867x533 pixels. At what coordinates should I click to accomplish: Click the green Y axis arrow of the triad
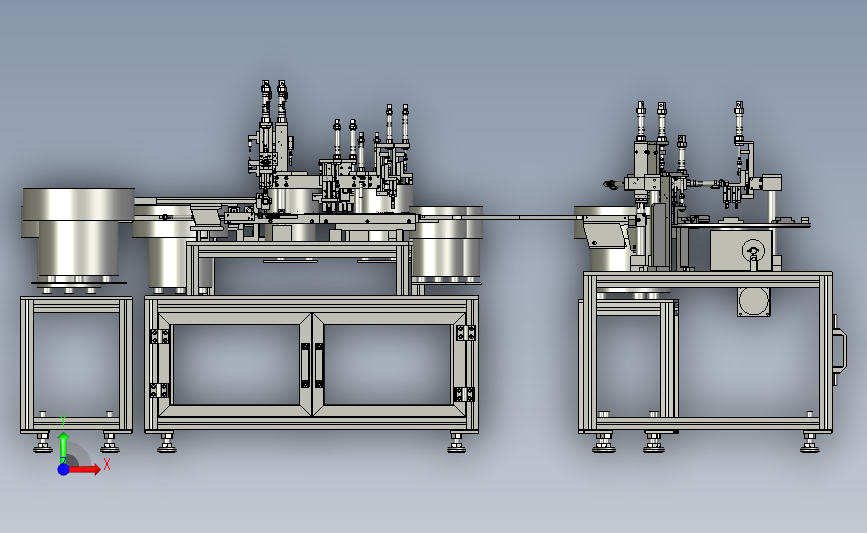pos(63,448)
